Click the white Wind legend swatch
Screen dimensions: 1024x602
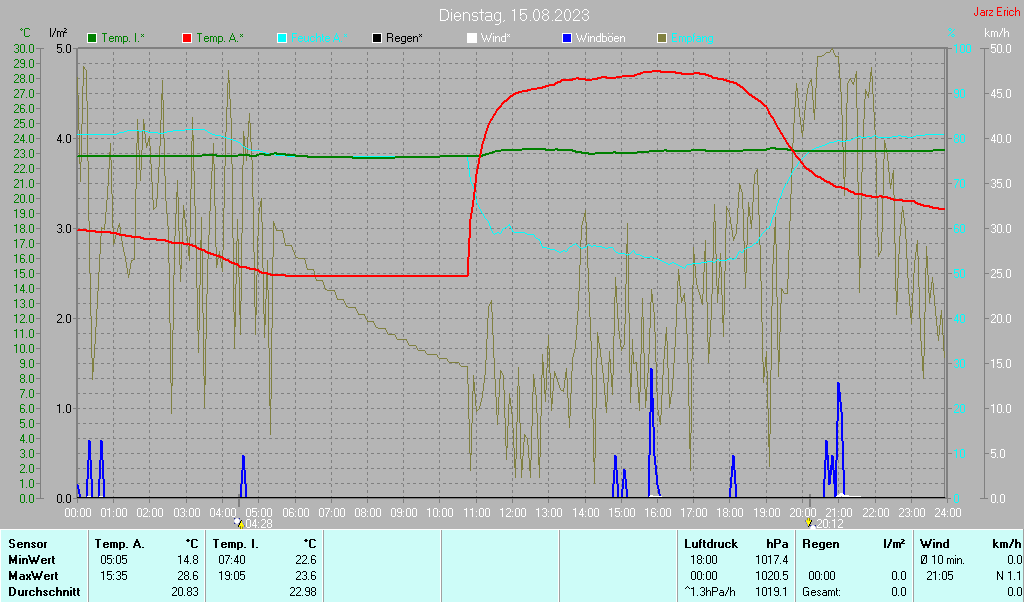472,38
